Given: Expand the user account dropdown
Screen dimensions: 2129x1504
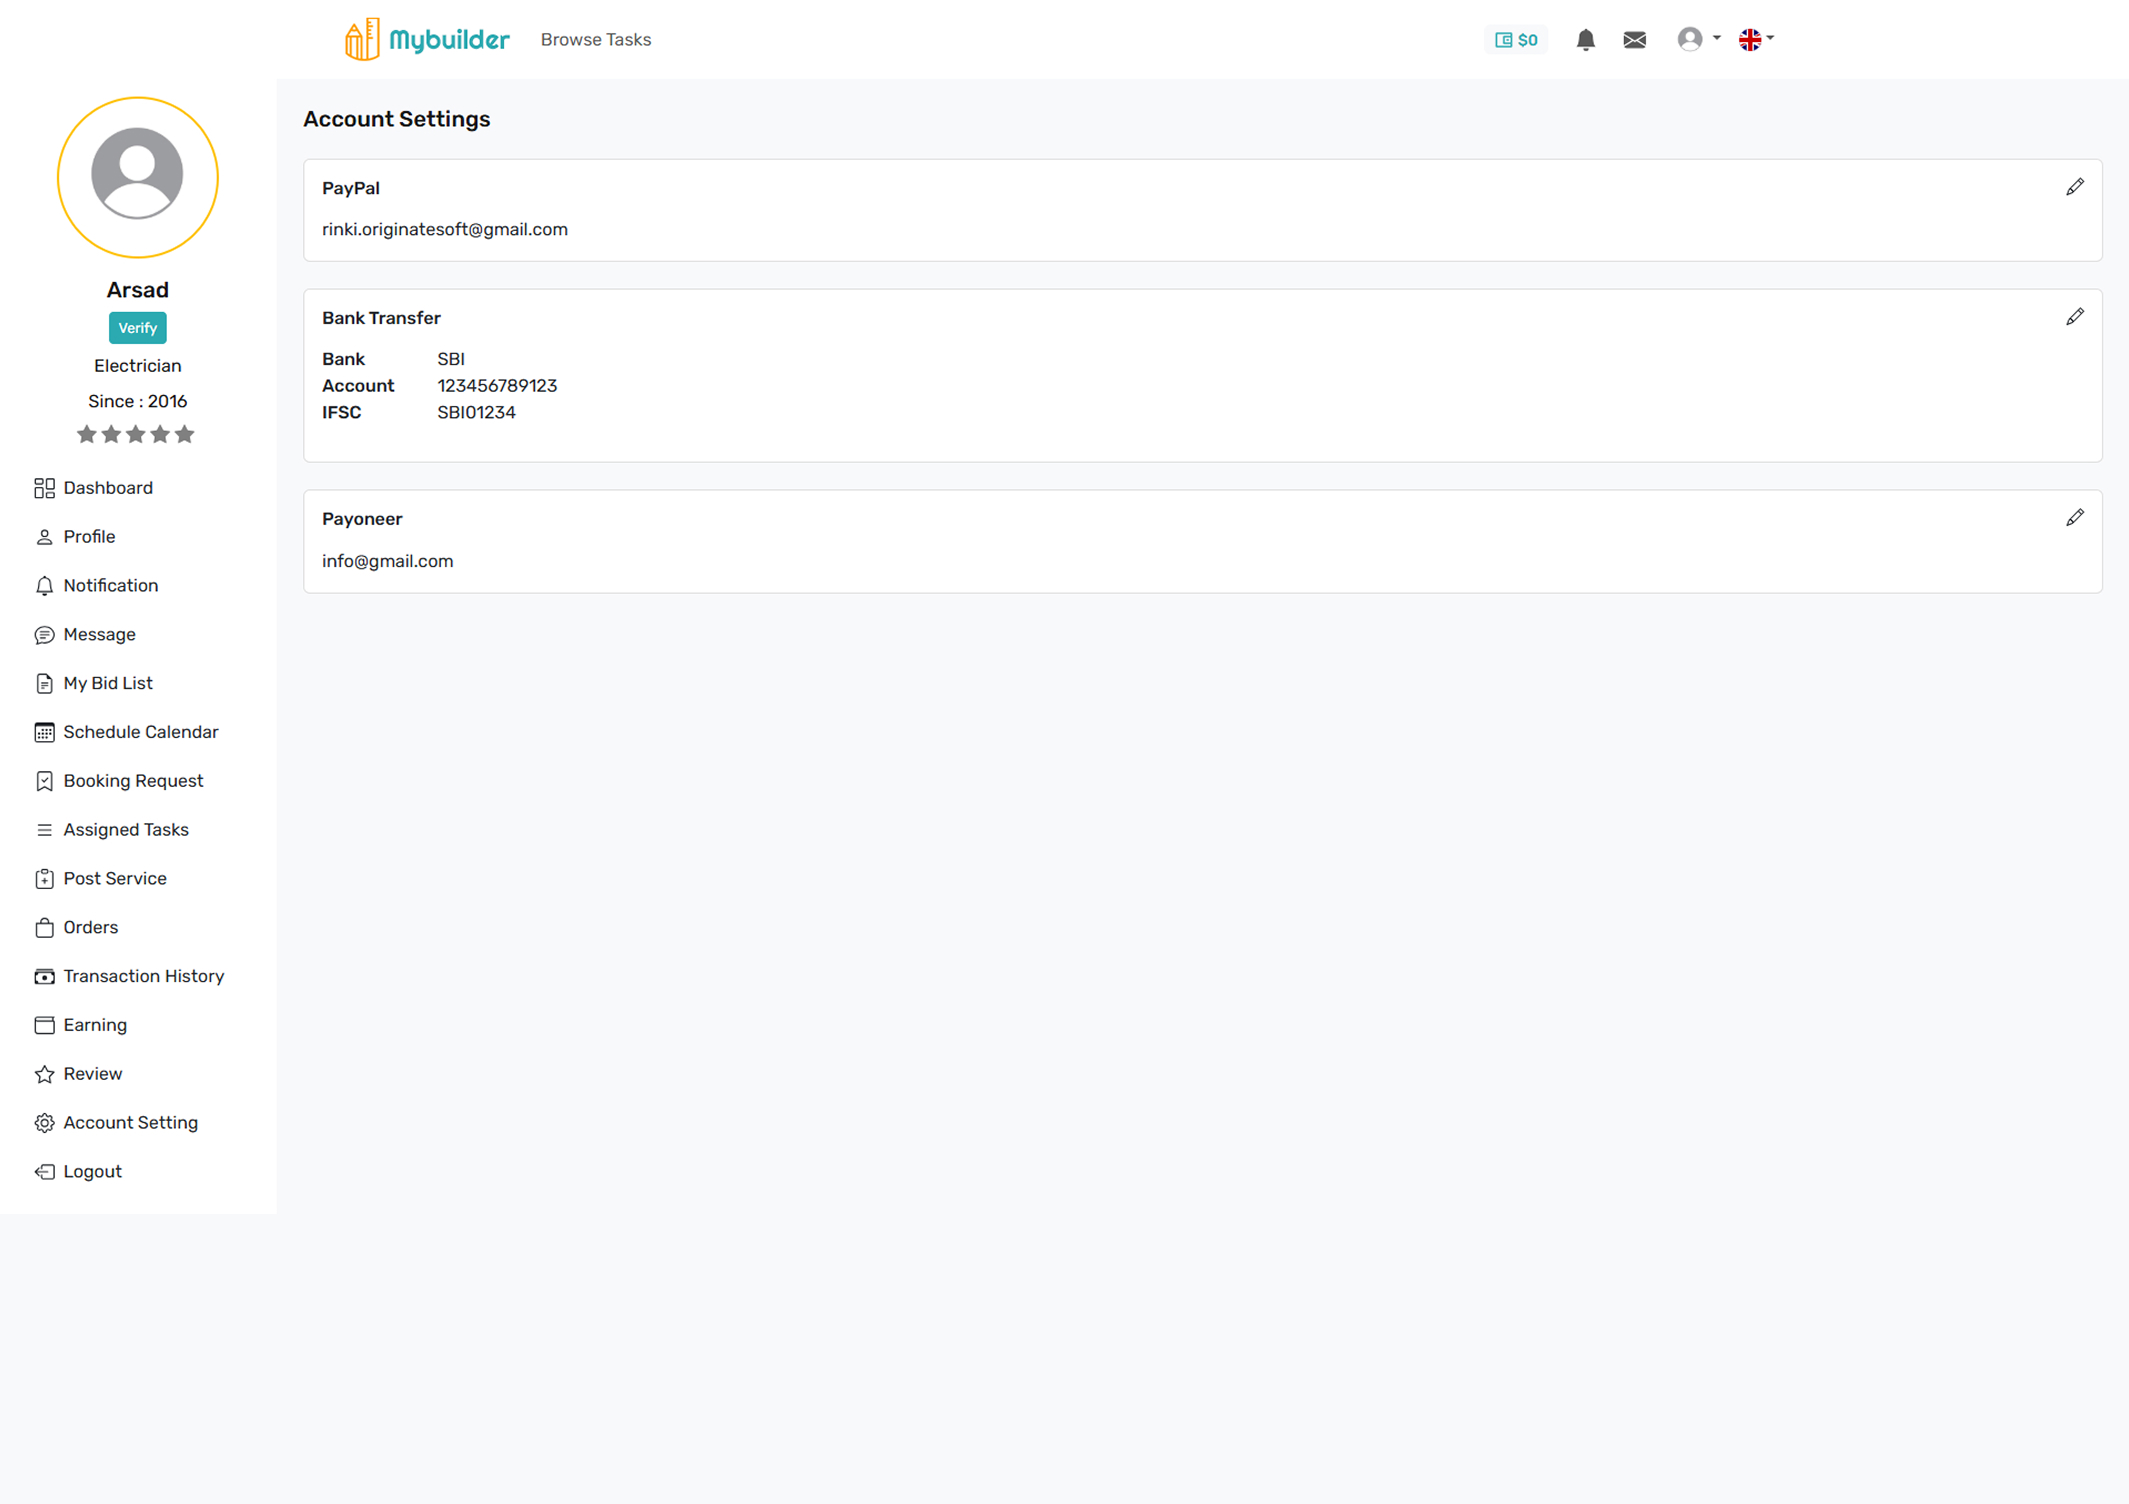Looking at the screenshot, I should [x=1698, y=39].
